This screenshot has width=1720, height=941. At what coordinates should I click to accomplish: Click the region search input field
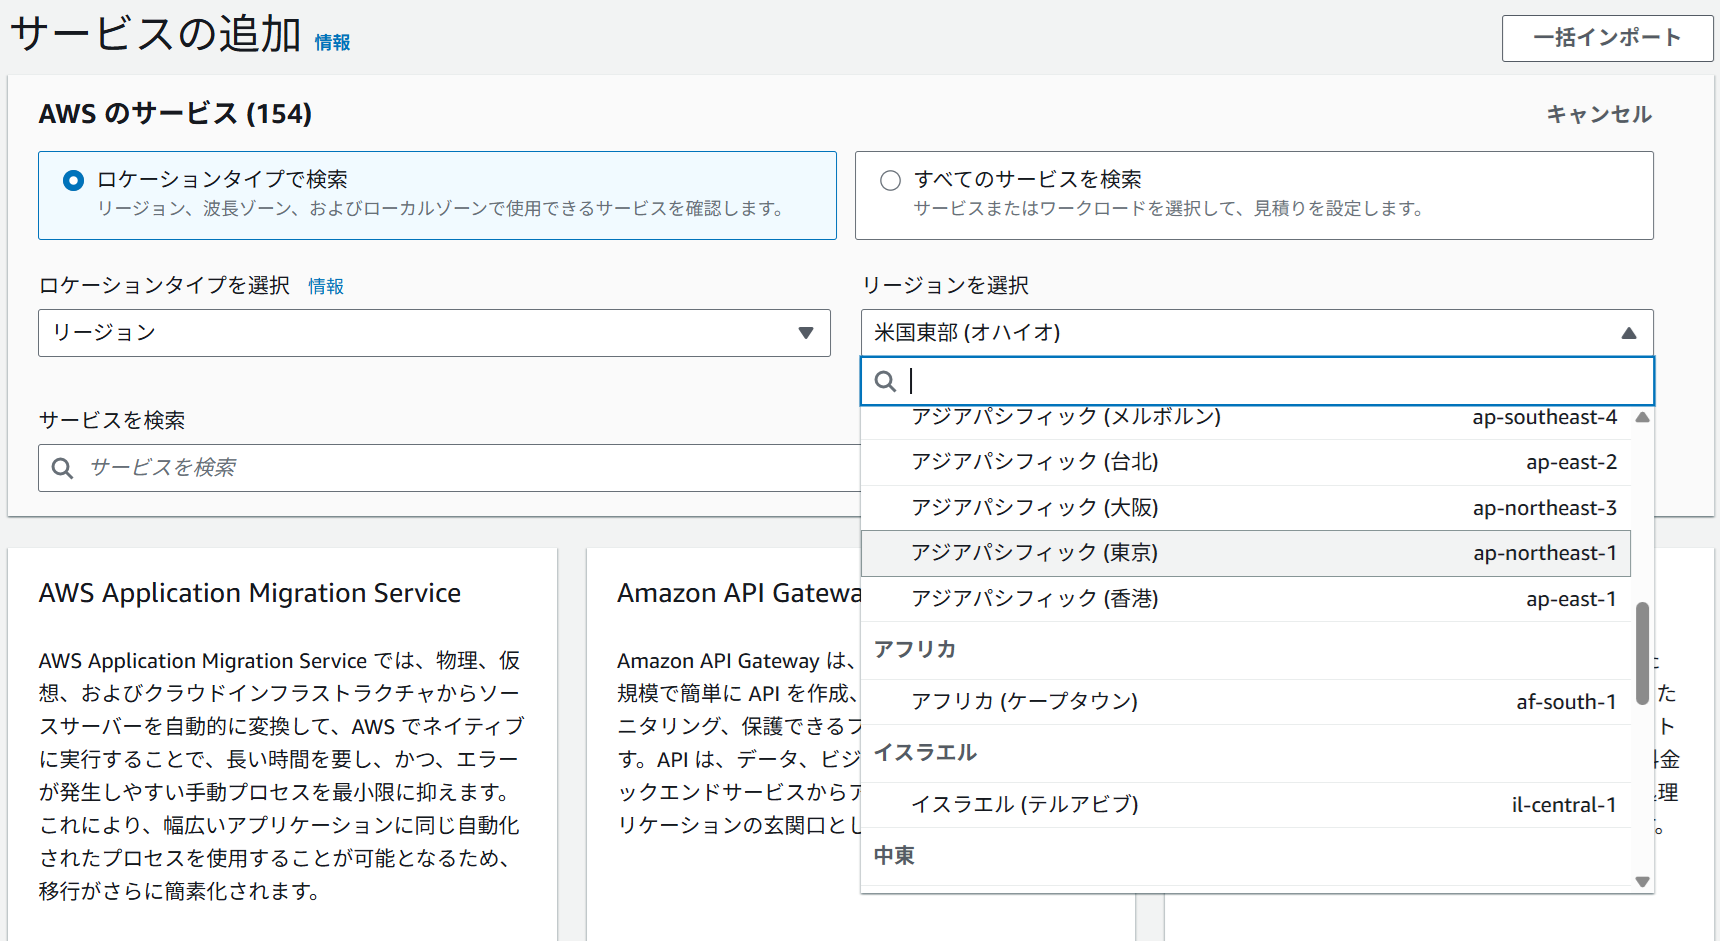point(1257,381)
